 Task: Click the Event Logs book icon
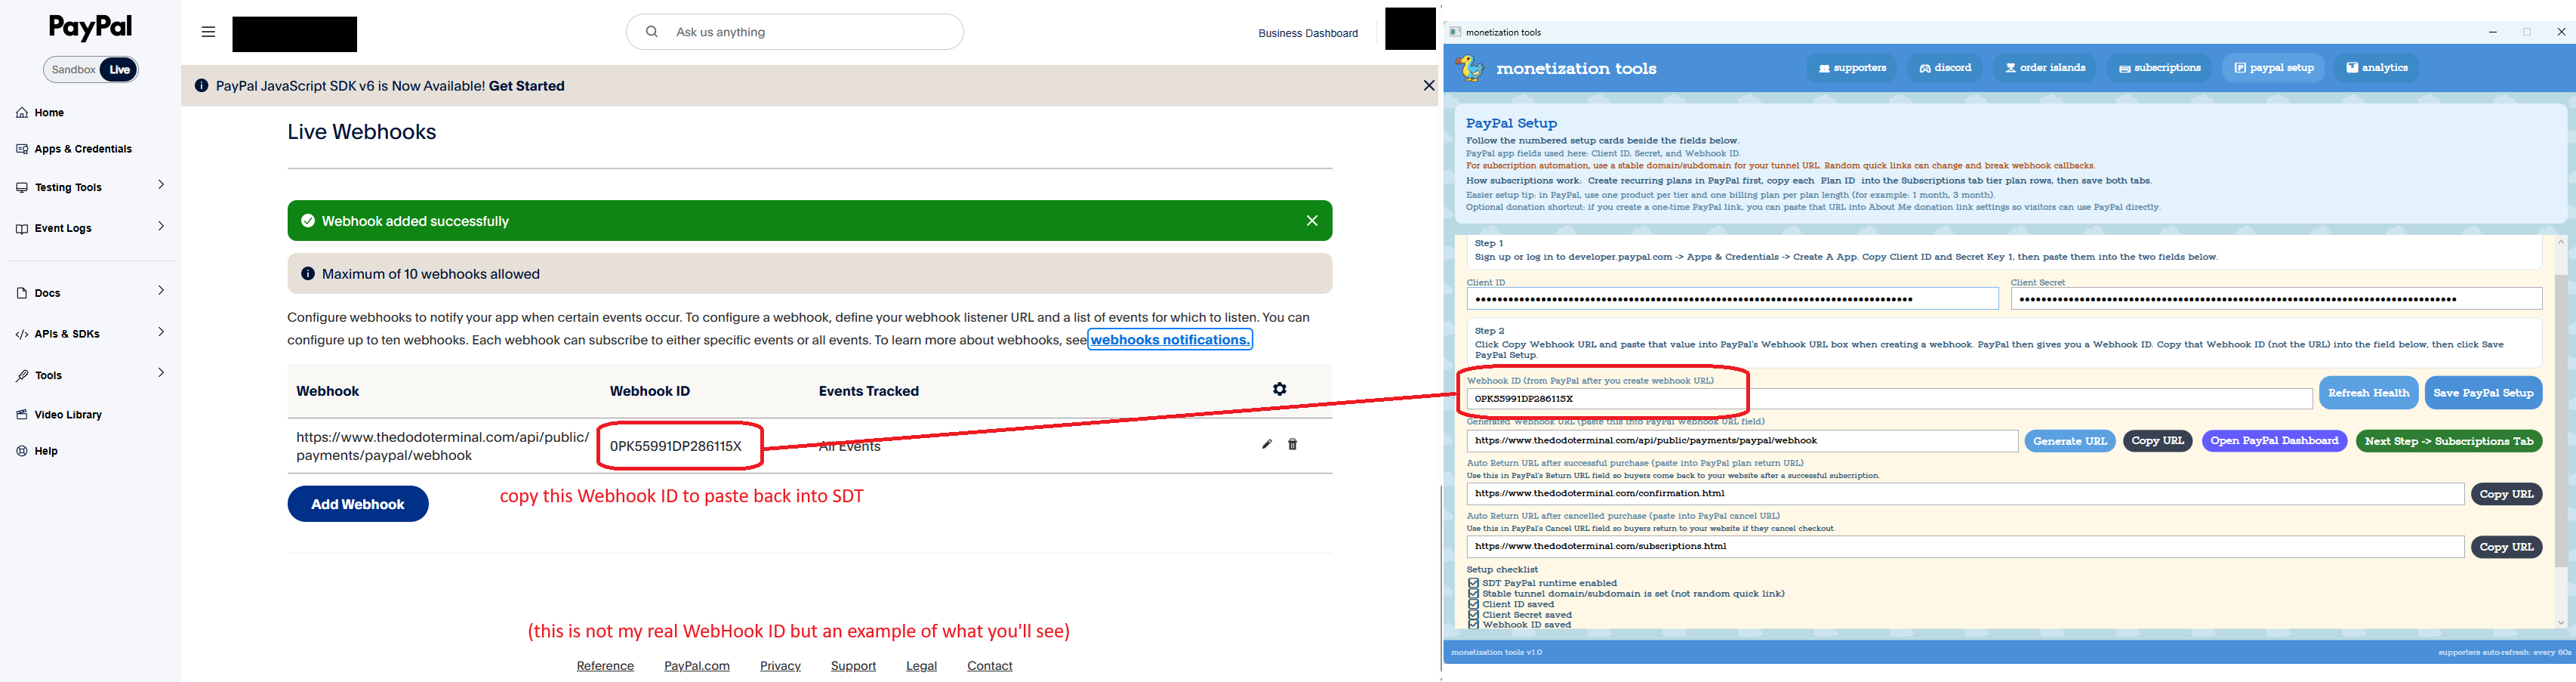(x=22, y=228)
